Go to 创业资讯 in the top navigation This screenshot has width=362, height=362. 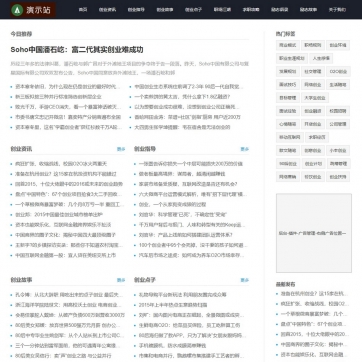coord(107,10)
